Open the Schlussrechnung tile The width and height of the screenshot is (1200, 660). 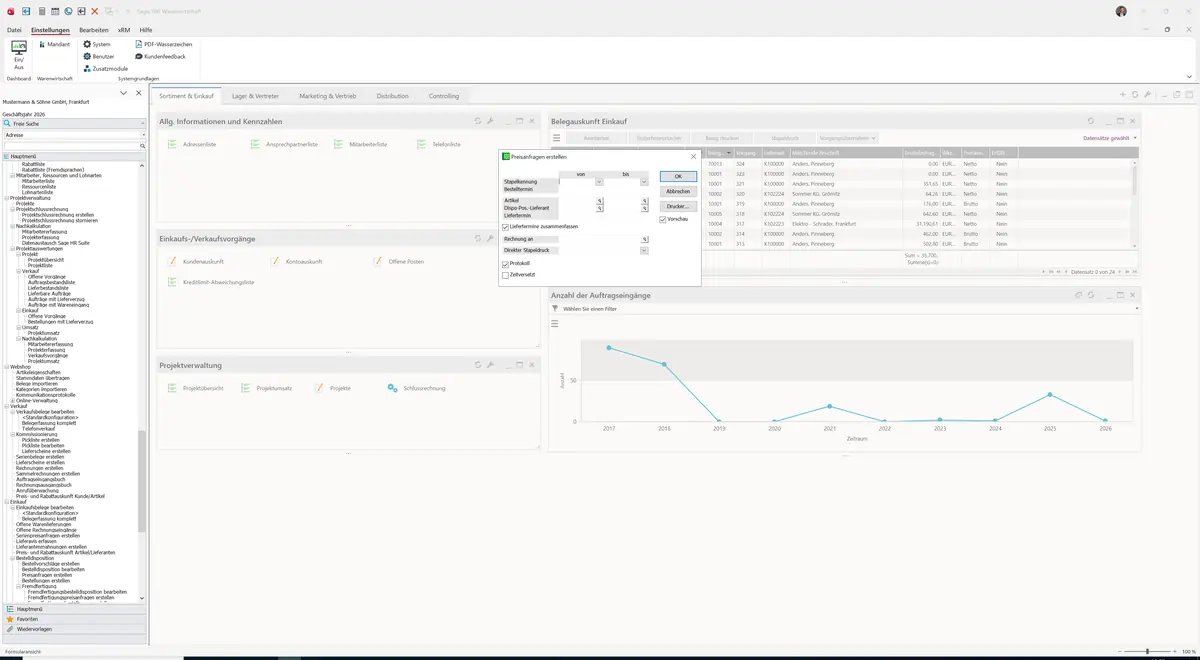(416, 387)
